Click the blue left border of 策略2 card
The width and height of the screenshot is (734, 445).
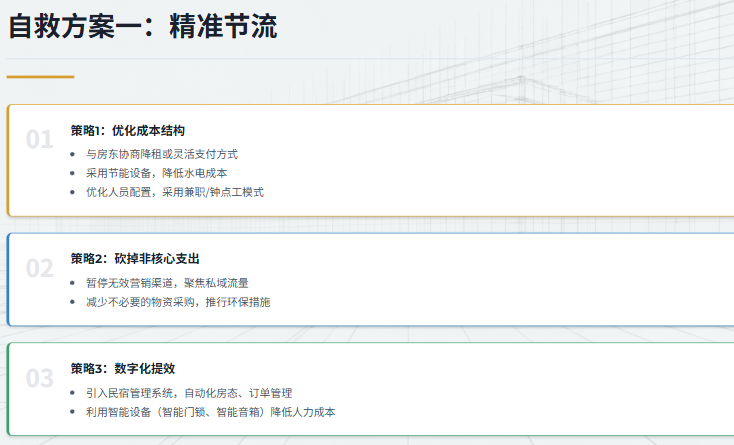click(x=8, y=279)
